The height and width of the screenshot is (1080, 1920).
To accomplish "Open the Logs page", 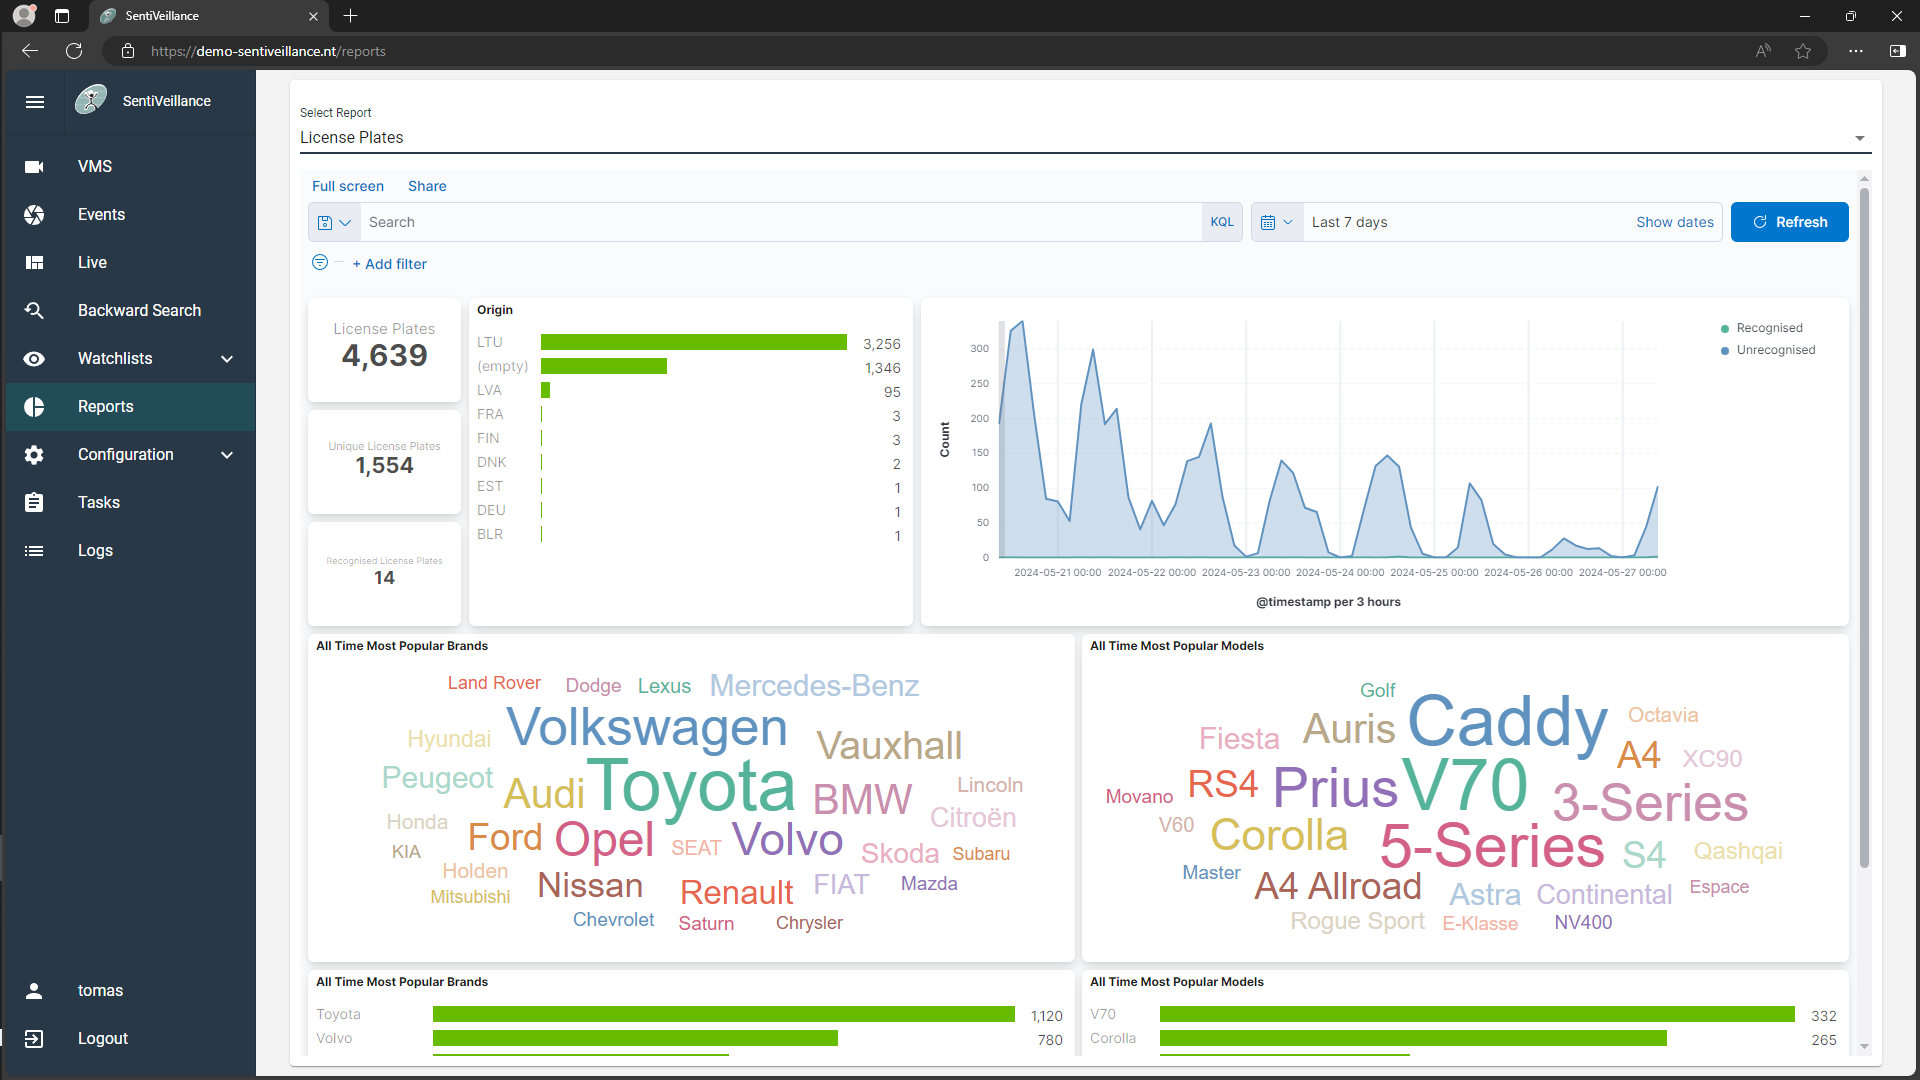I will click(x=130, y=550).
